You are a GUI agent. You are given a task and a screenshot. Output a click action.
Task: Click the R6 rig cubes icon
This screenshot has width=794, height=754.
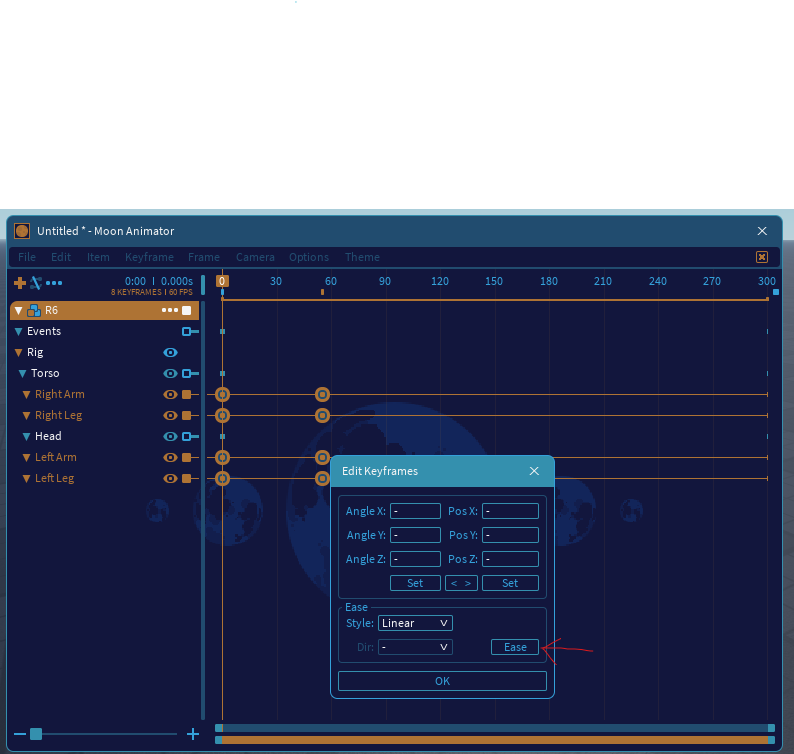(x=34, y=310)
